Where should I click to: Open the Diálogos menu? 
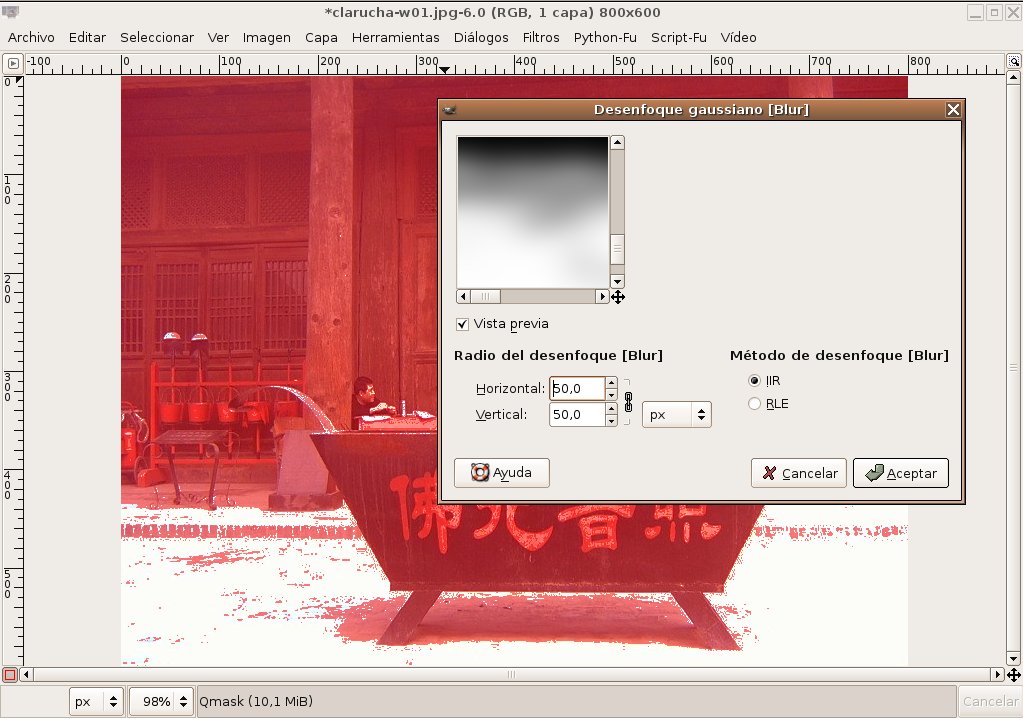coord(481,38)
